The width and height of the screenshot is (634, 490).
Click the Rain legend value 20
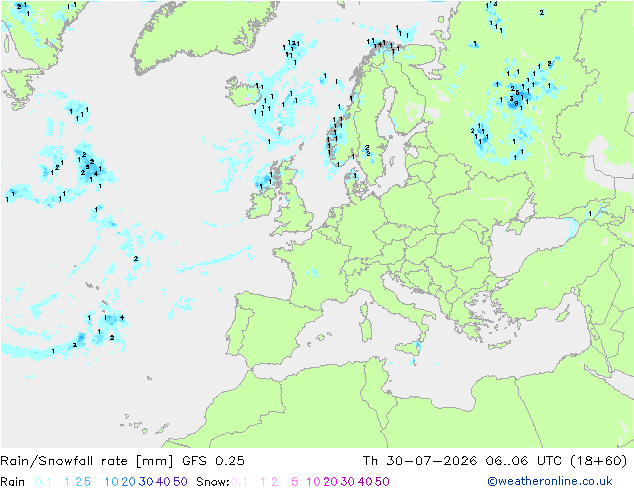pyautogui.click(x=129, y=482)
